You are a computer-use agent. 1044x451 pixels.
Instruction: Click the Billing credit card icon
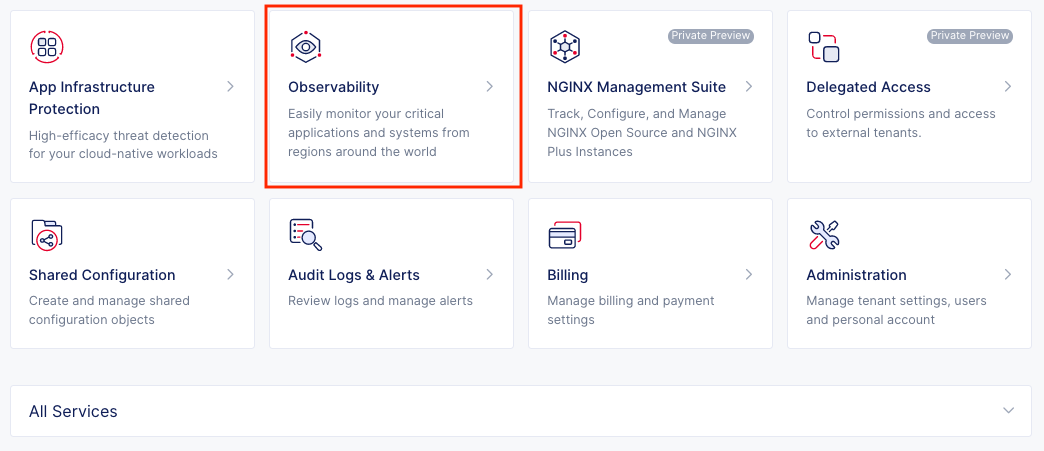click(565, 235)
